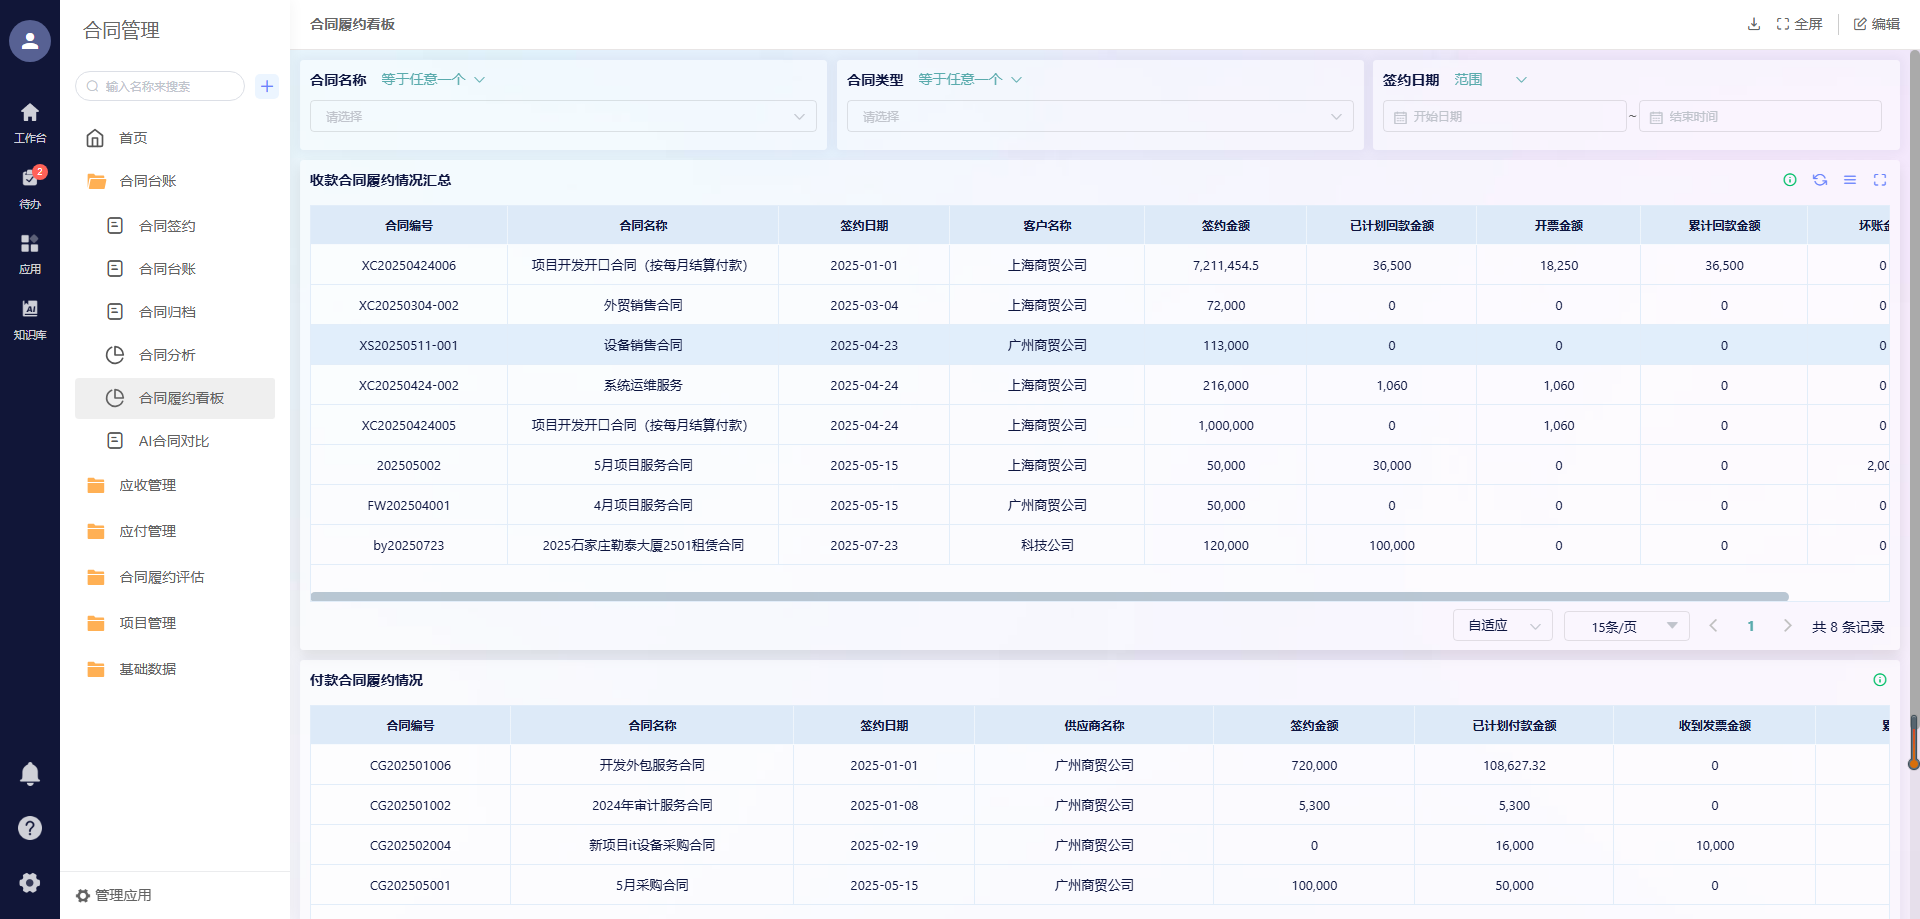
Task: Click the plus icon beside search box
Action: [x=267, y=86]
